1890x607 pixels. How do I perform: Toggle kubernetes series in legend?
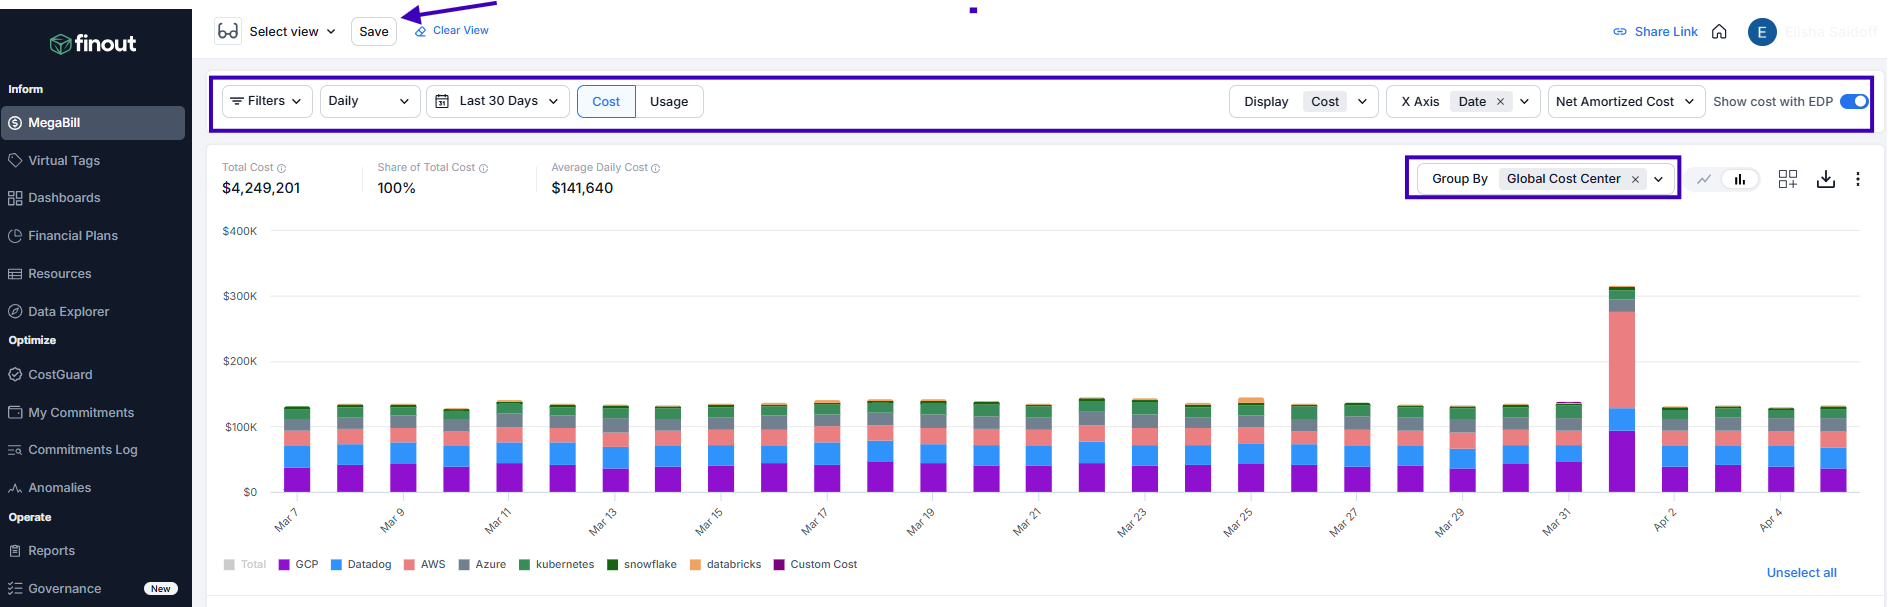pos(557,565)
